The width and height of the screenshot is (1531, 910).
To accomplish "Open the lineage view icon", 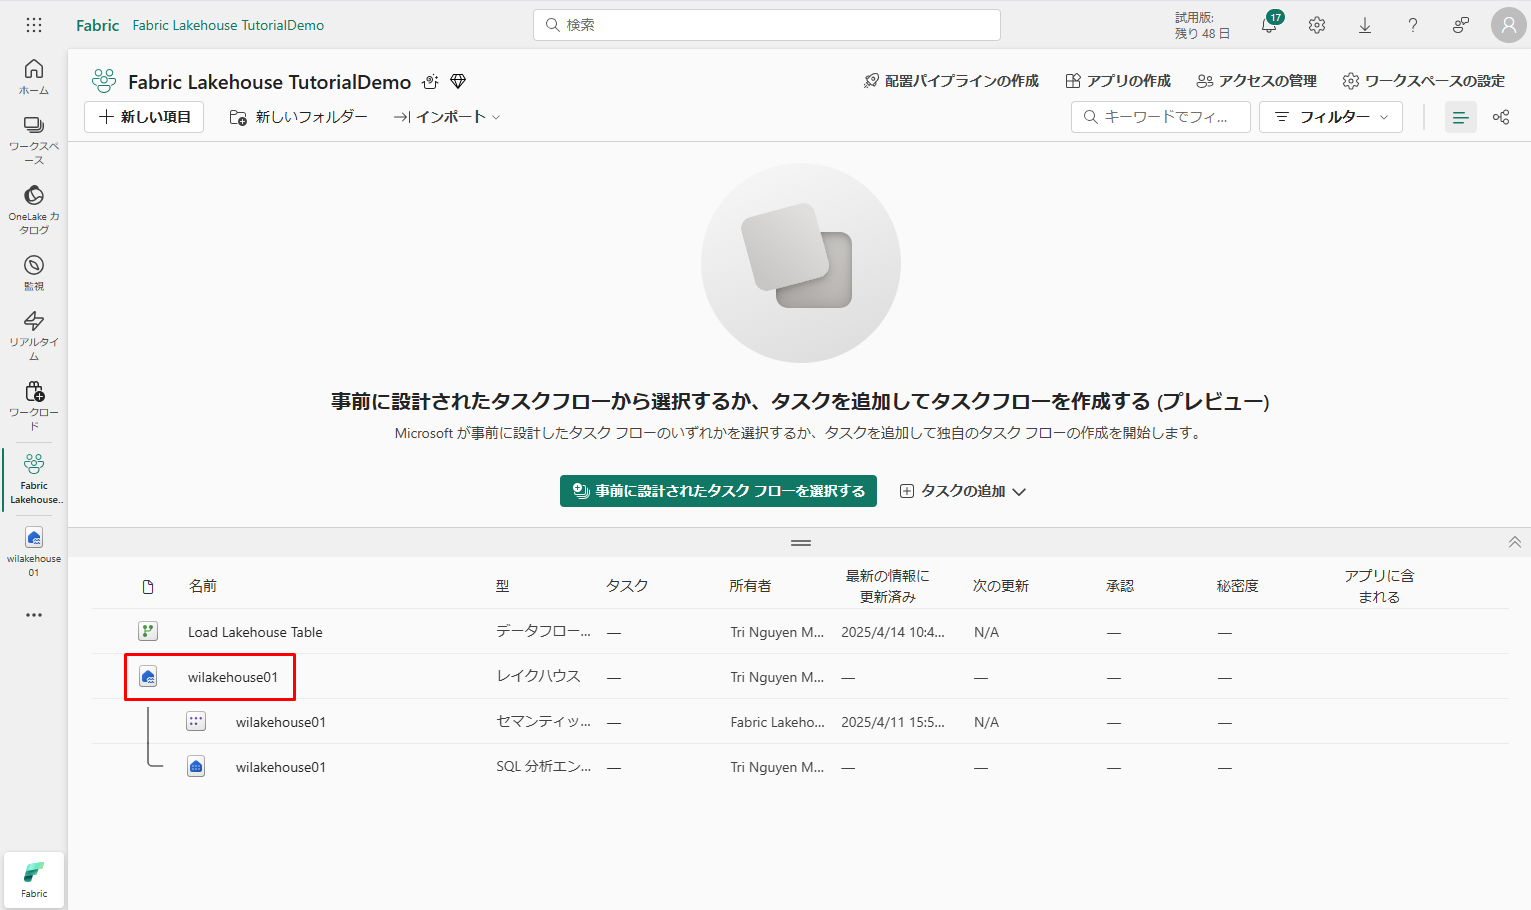I will [x=1500, y=117].
